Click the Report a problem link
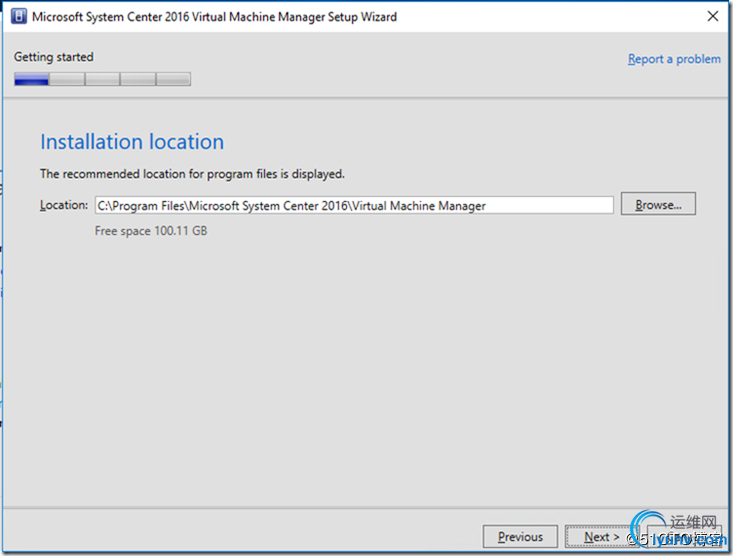The width and height of the screenshot is (733, 556). click(674, 59)
